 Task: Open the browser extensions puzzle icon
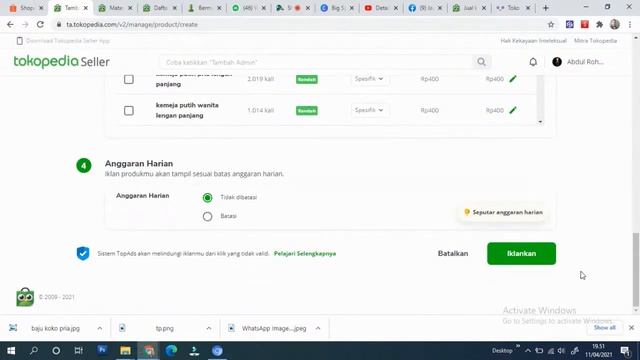pos(600,24)
